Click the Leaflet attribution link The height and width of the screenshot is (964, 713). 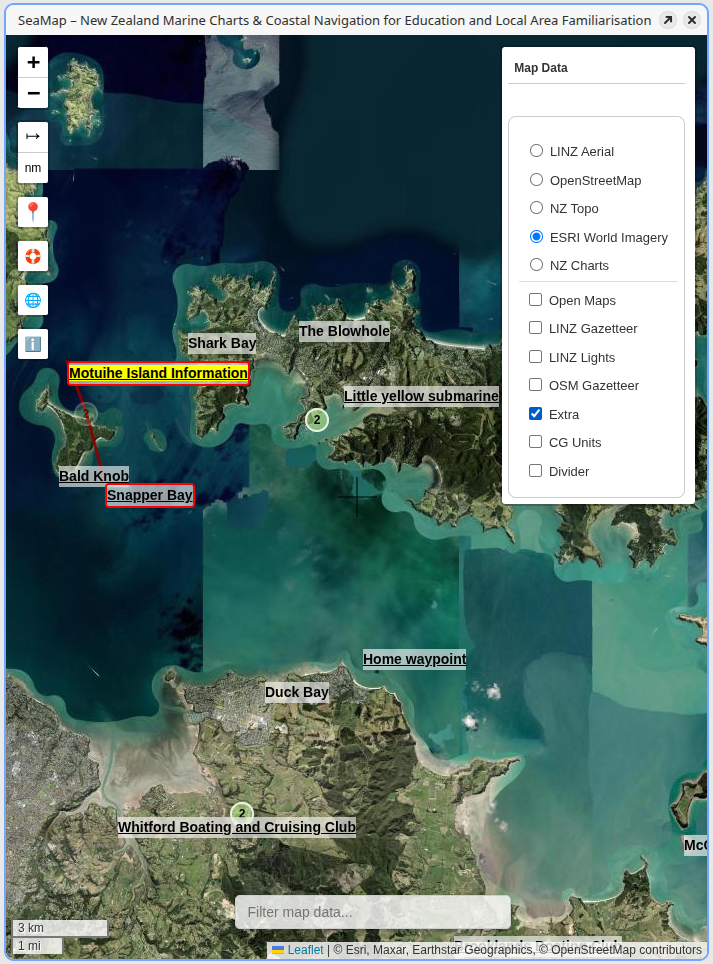click(305, 950)
